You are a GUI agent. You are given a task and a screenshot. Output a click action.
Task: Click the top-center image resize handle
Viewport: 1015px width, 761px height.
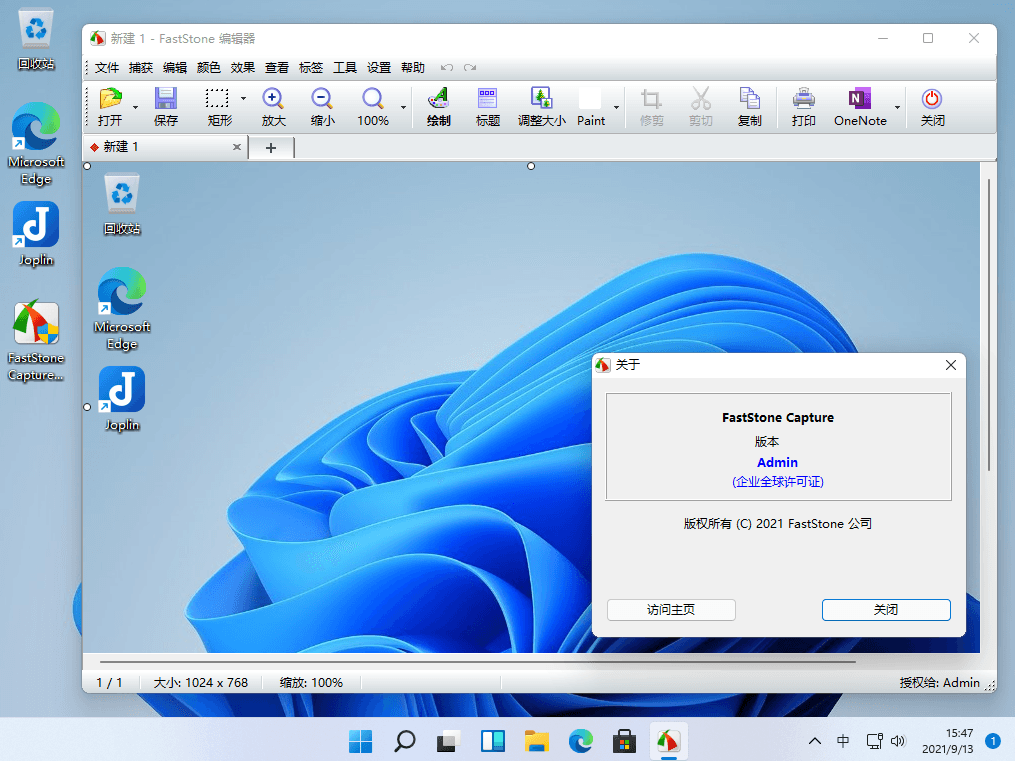coord(531,166)
